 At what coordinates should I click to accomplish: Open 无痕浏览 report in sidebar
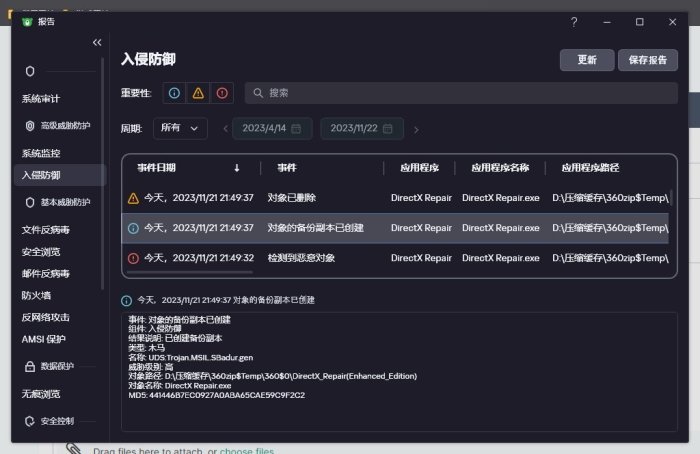point(41,394)
